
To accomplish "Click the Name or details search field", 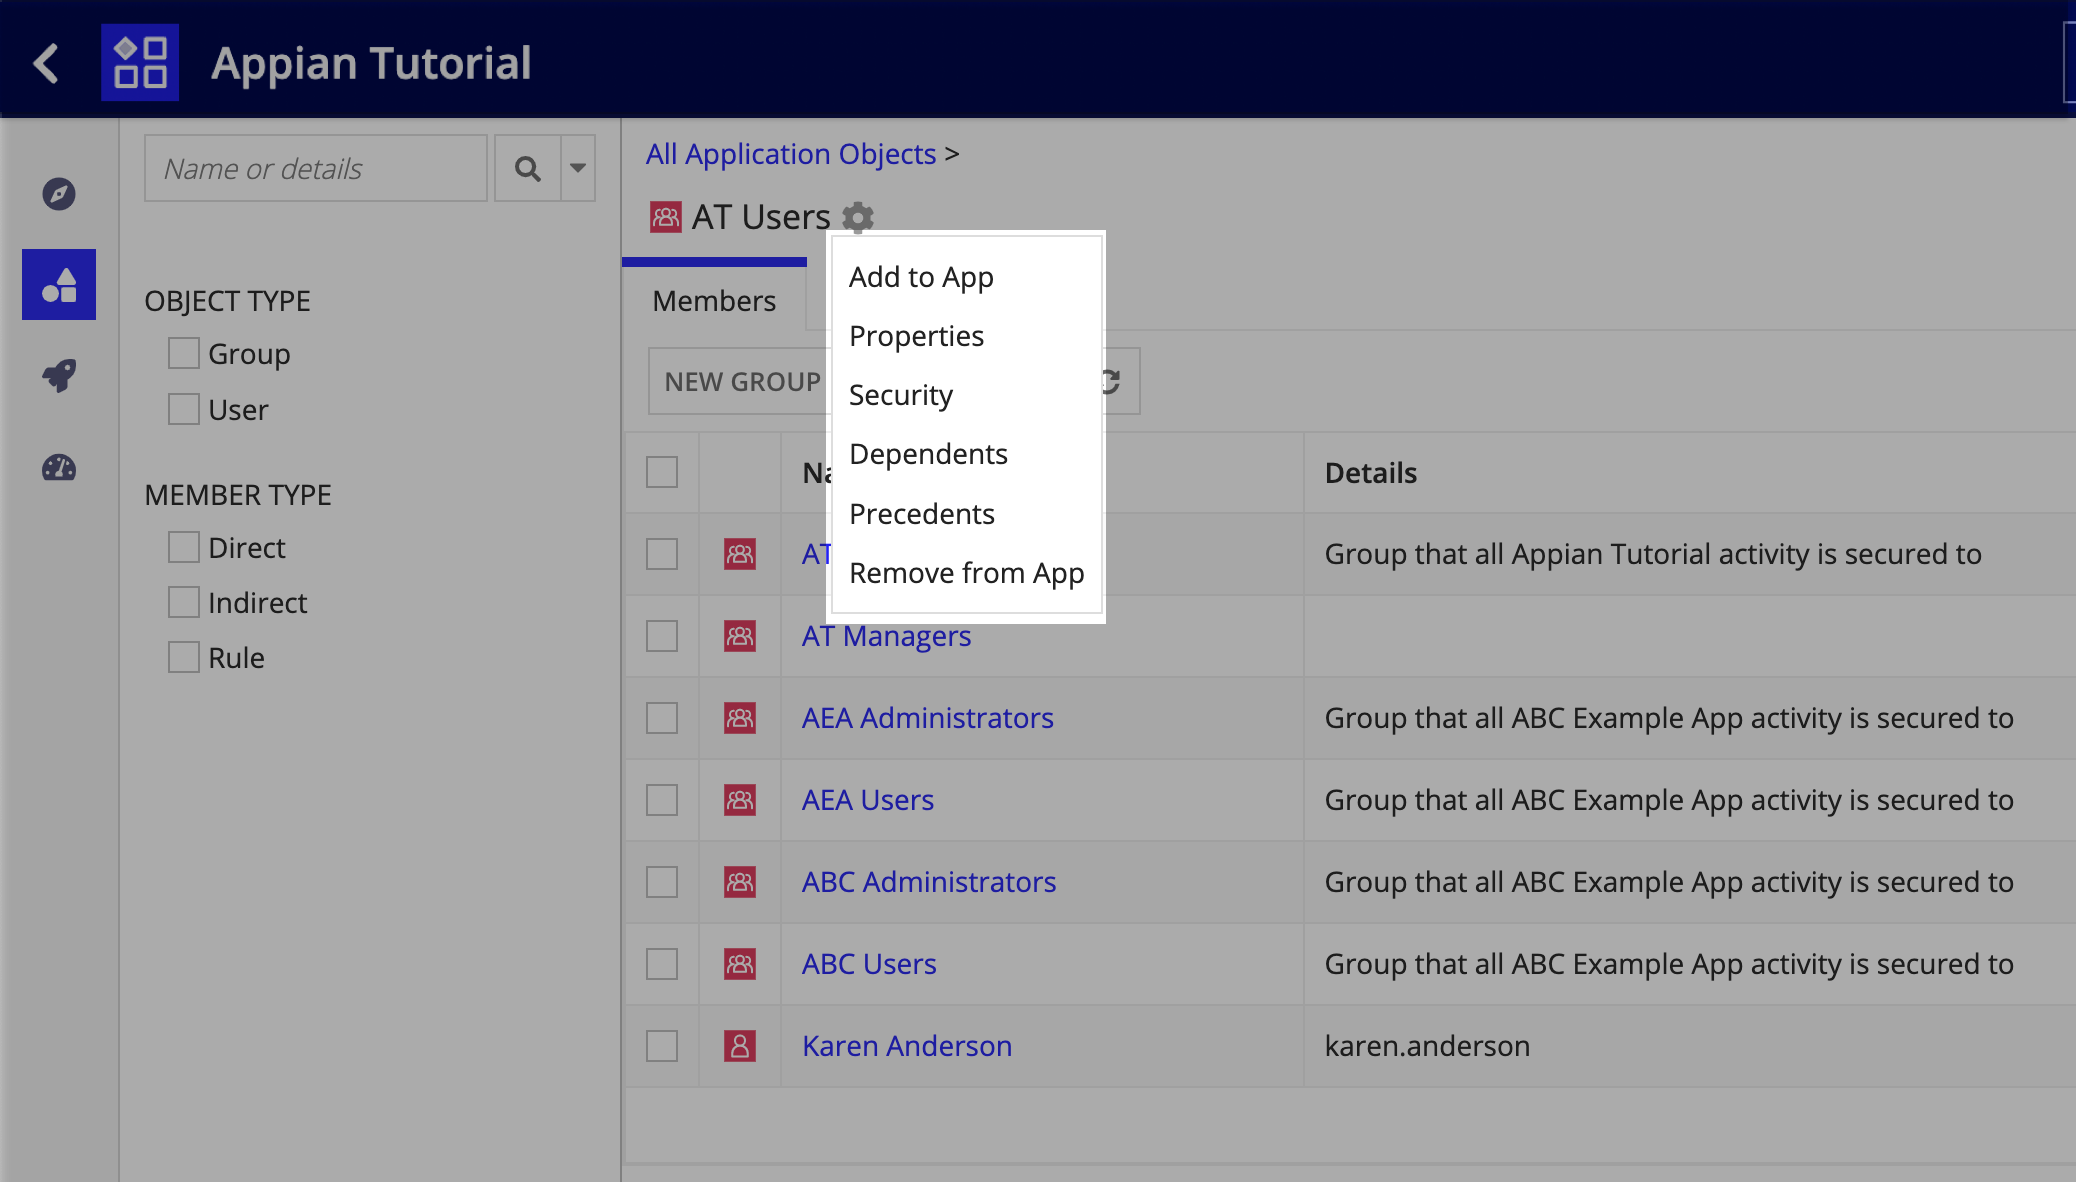I will (316, 169).
